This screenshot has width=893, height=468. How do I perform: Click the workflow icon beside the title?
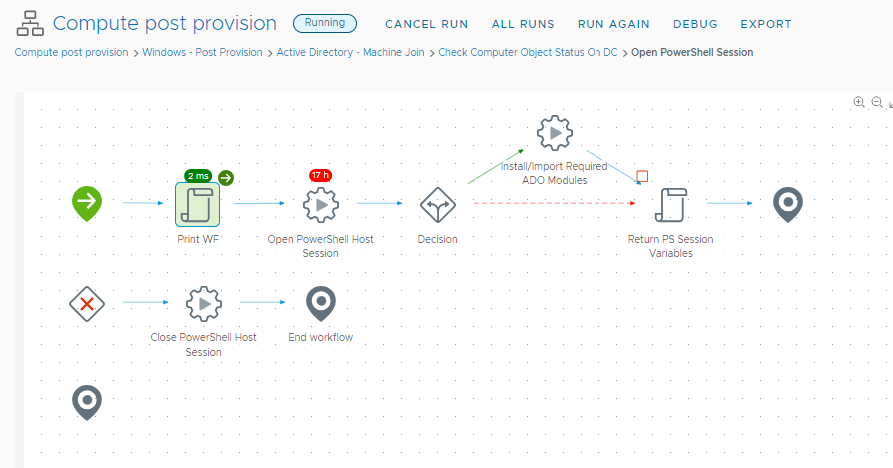pos(30,24)
